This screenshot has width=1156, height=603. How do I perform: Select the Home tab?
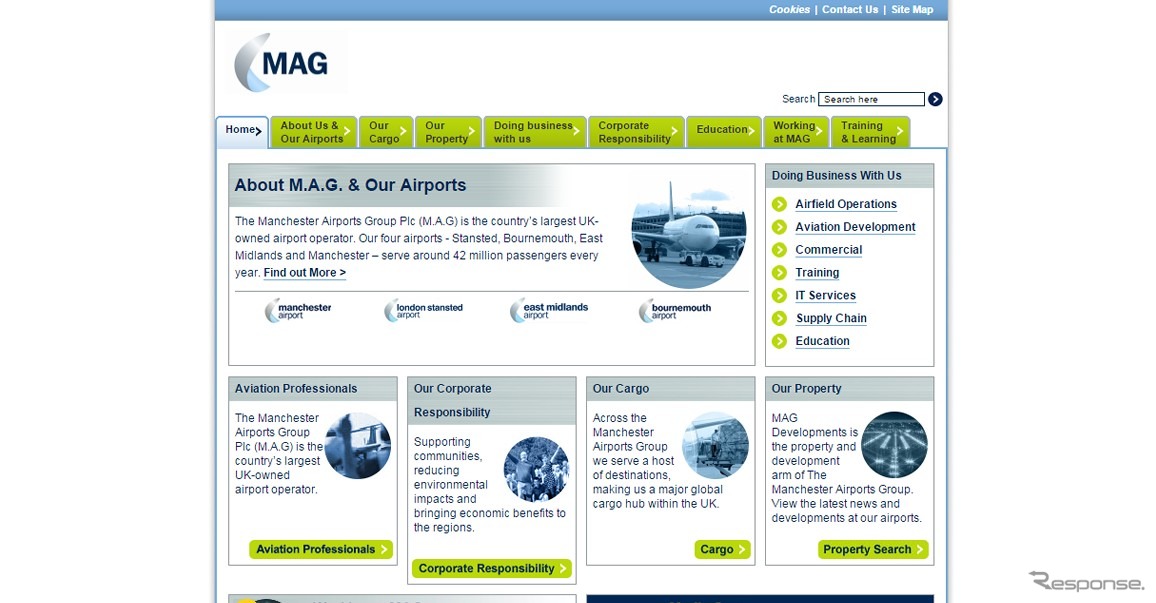click(x=243, y=132)
